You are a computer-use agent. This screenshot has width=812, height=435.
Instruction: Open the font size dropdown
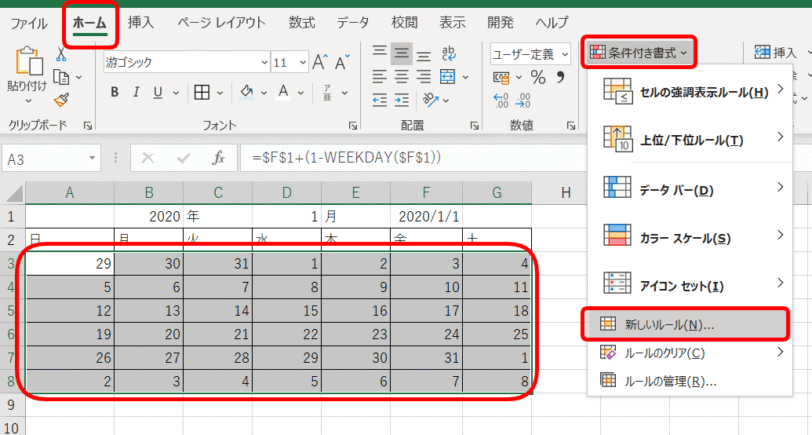tap(303, 63)
